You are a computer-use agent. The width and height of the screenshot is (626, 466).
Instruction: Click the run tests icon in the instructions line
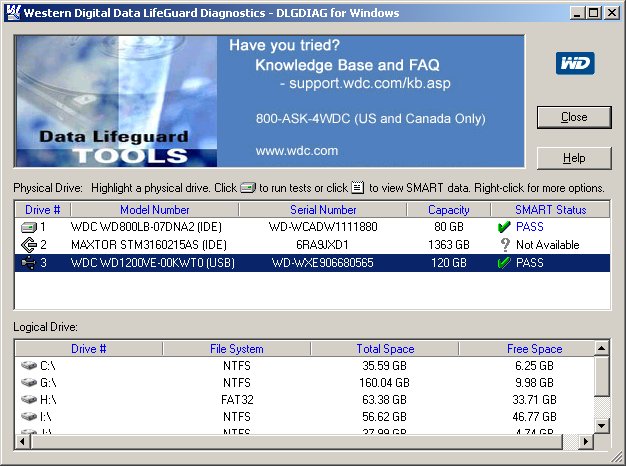pos(248,188)
